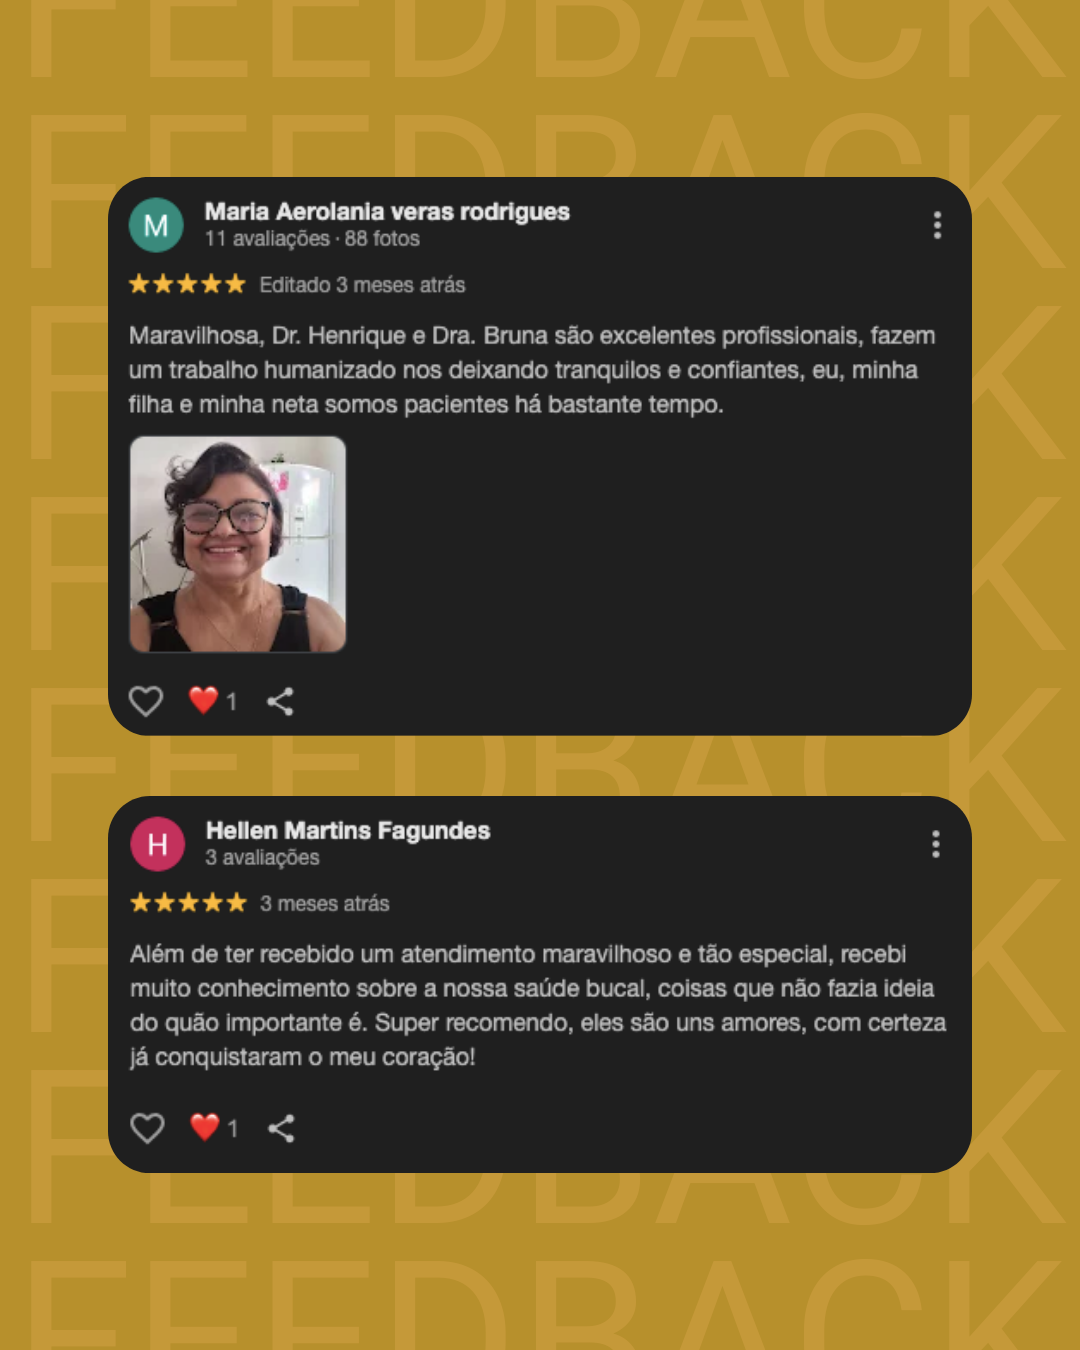Like Maria Aerolania's review with outline heart
Viewport: 1080px width, 1350px height.
point(146,701)
